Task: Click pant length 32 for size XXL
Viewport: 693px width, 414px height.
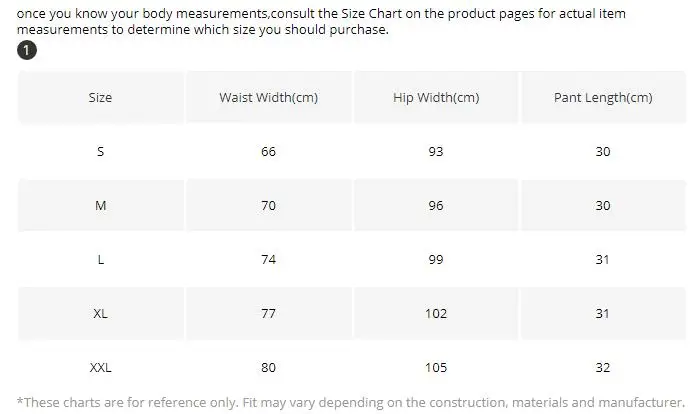Action: (603, 367)
